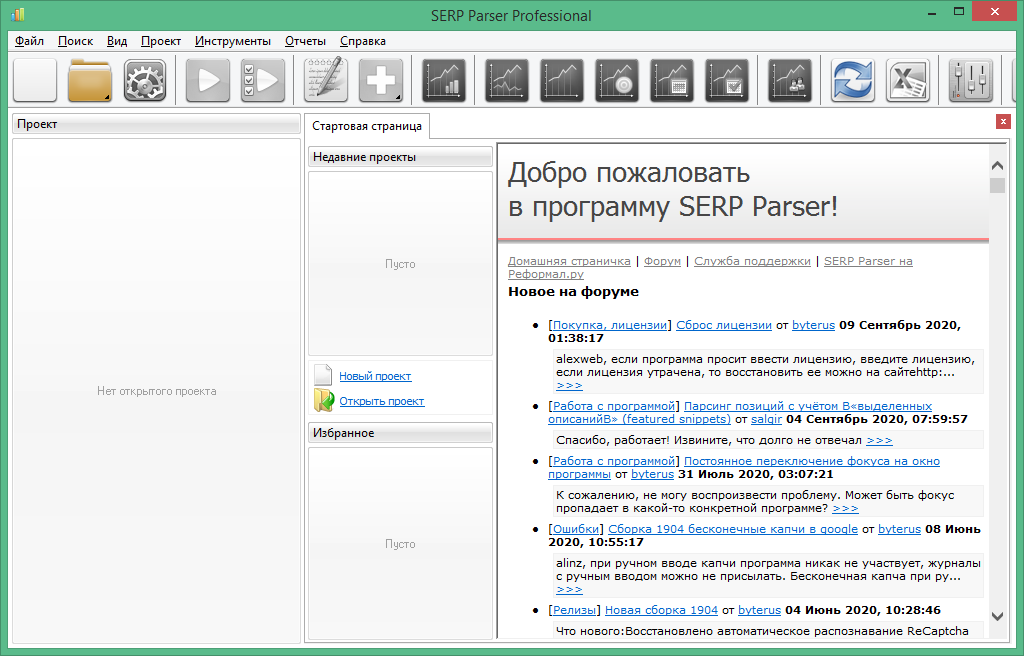Click Нет открытого проекта text
This screenshot has width=1024, height=656.
tap(157, 391)
